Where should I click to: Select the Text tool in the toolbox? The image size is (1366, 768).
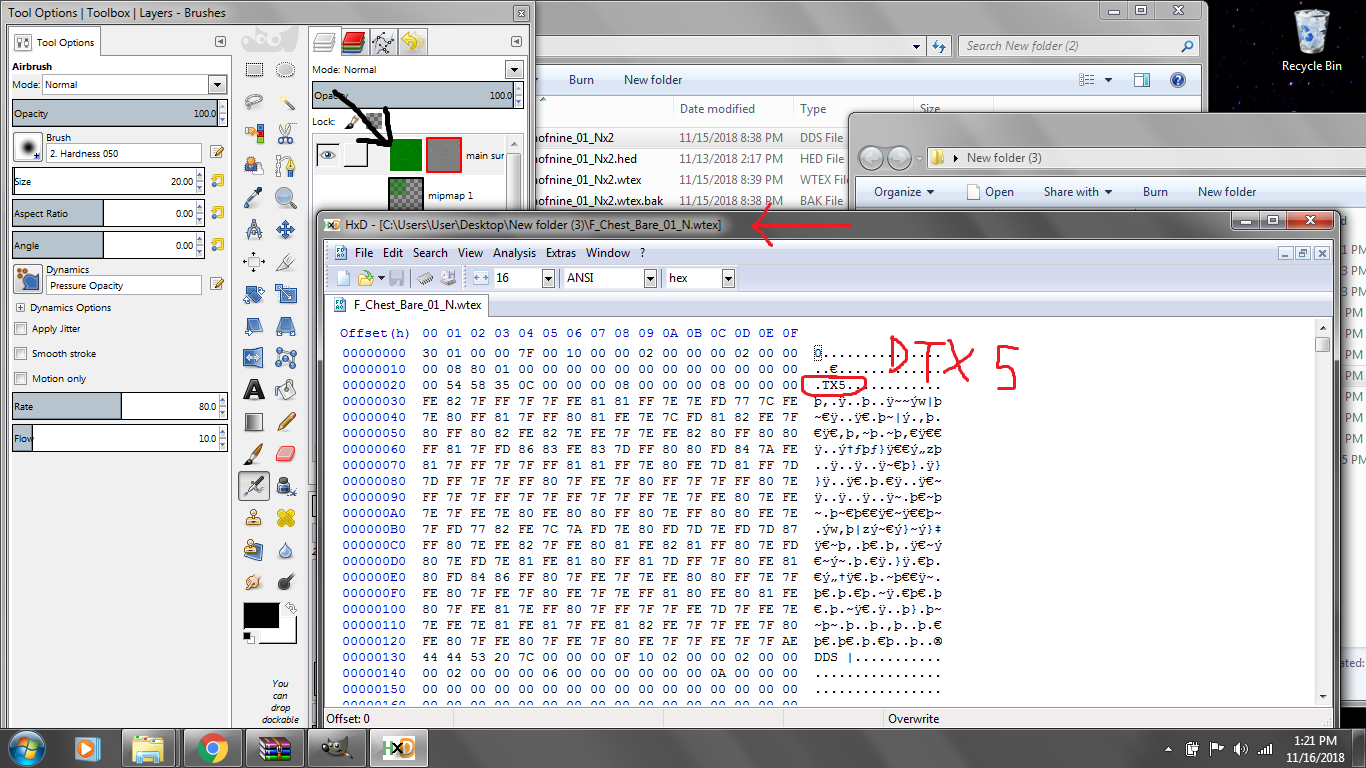254,389
